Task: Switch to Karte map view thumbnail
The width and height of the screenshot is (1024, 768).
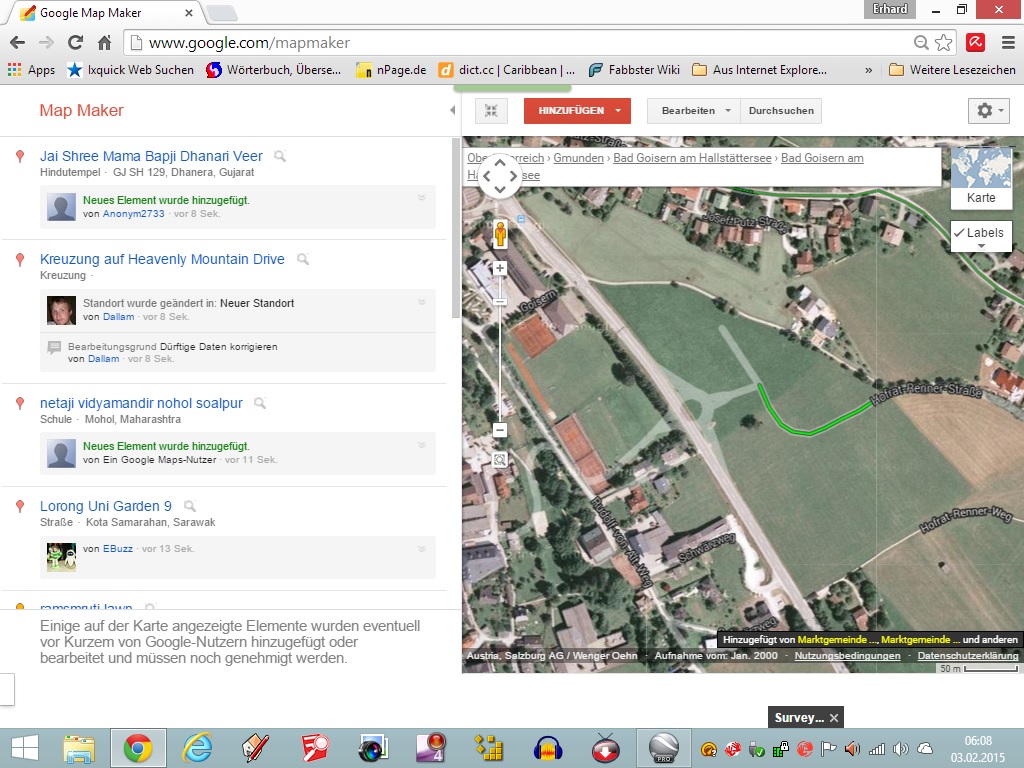Action: tap(981, 176)
